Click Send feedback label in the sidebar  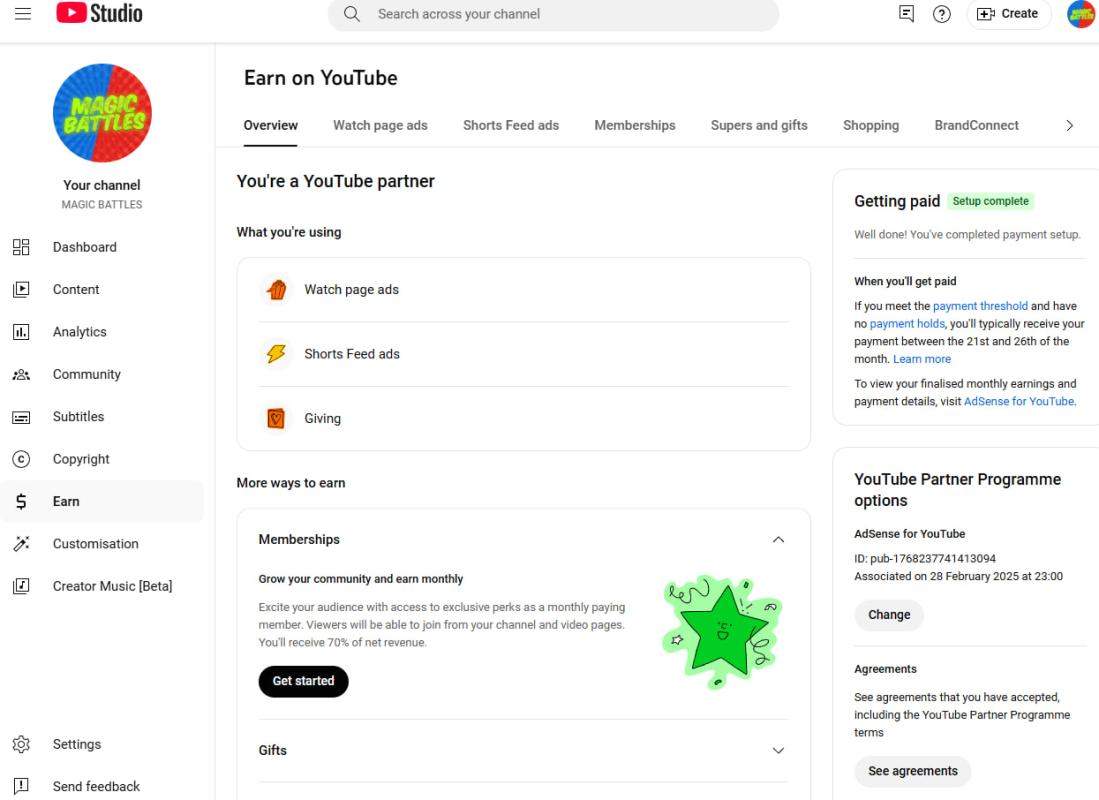[97, 787]
